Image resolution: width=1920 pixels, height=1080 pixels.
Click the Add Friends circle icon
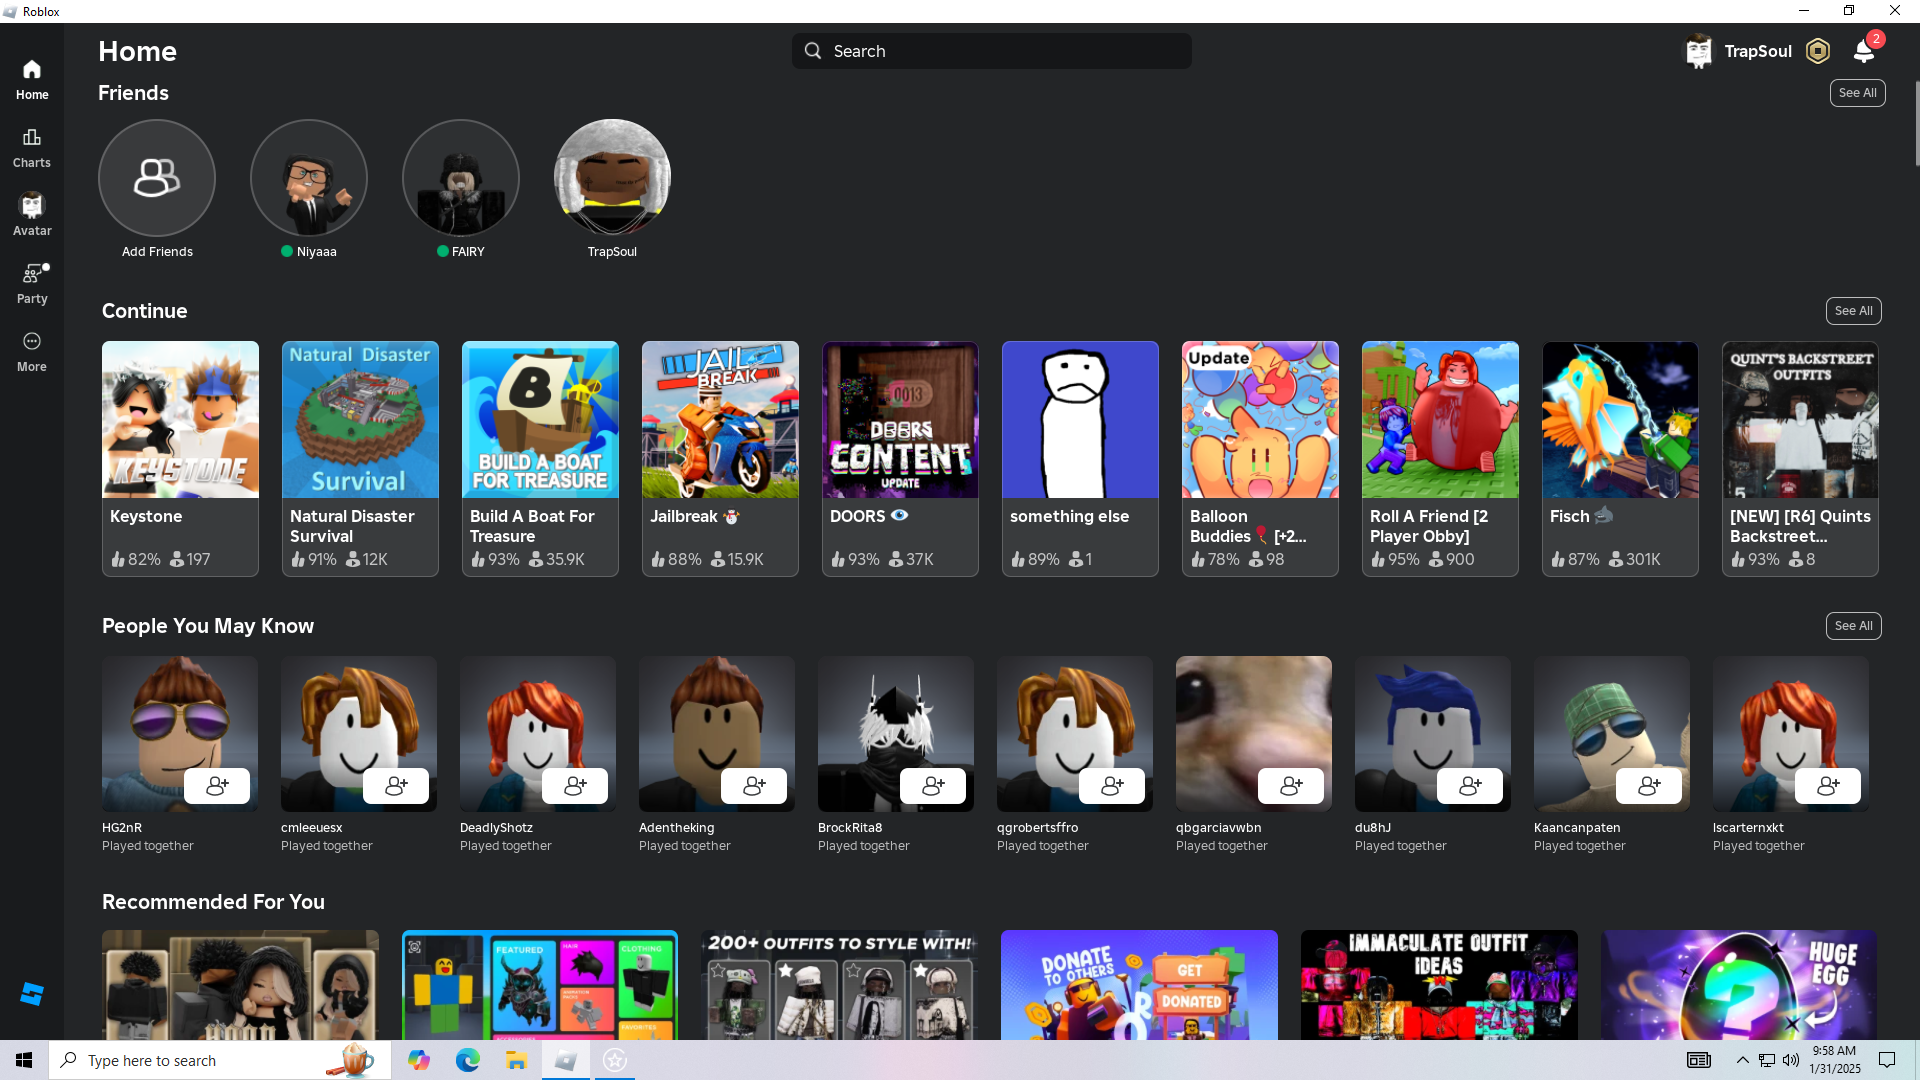point(157,178)
